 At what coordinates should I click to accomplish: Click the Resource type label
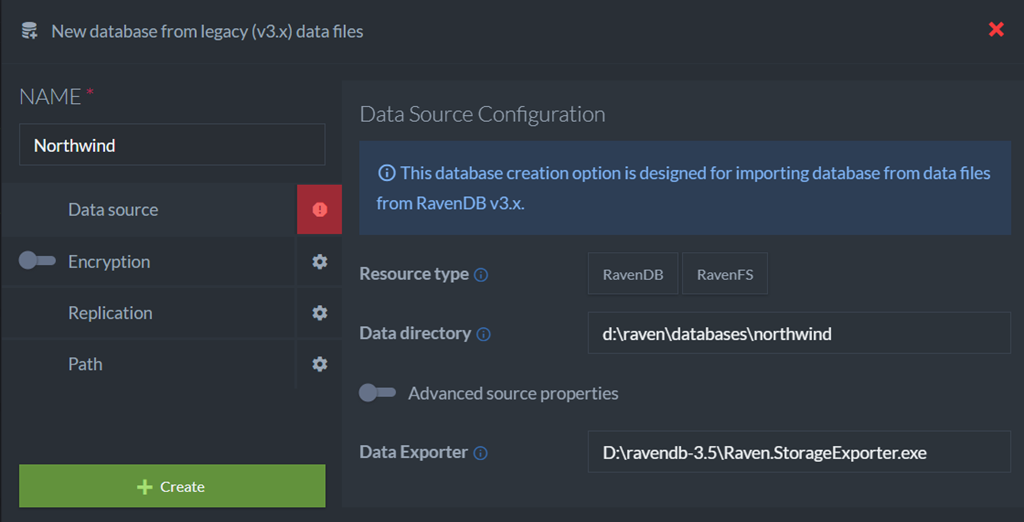point(414,274)
